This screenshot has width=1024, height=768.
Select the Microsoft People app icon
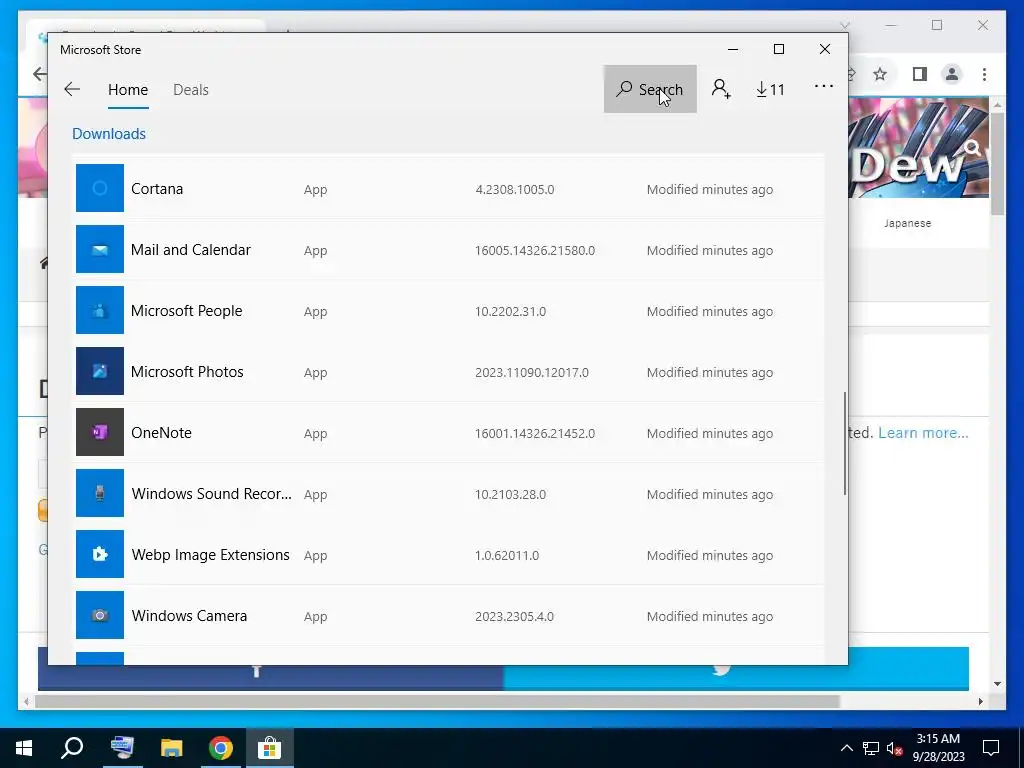pyautogui.click(x=99, y=310)
